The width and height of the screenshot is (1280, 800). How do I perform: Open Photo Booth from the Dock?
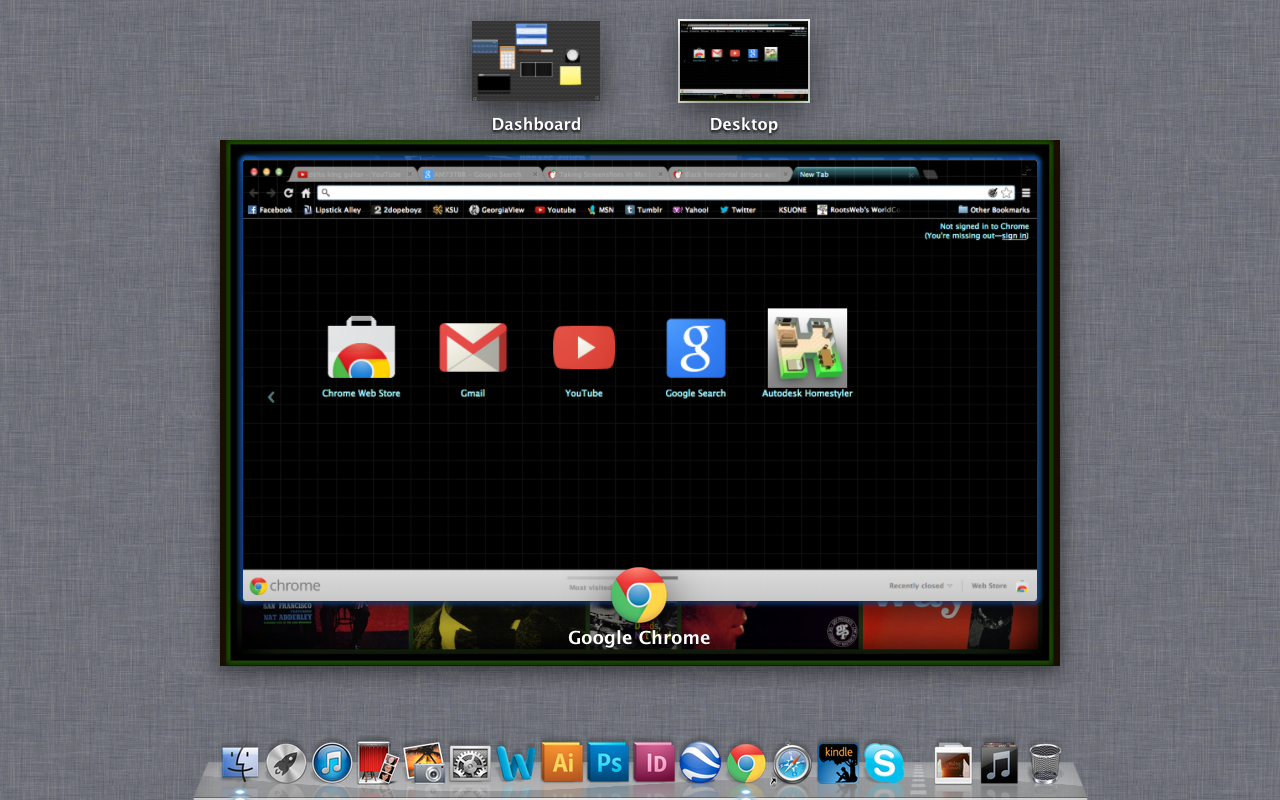378,763
